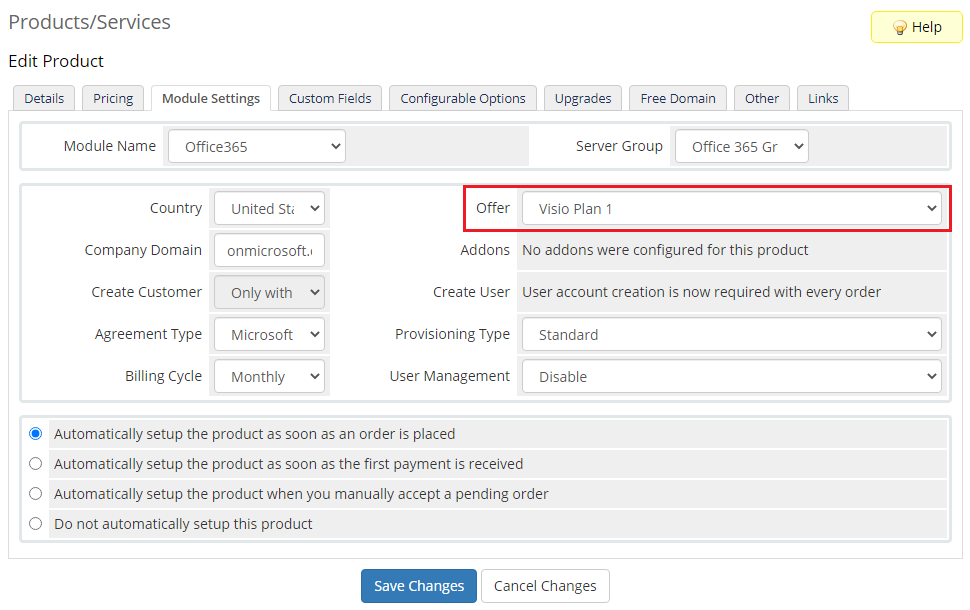
Task: Click the Products/Services page heading
Action: coord(90,22)
